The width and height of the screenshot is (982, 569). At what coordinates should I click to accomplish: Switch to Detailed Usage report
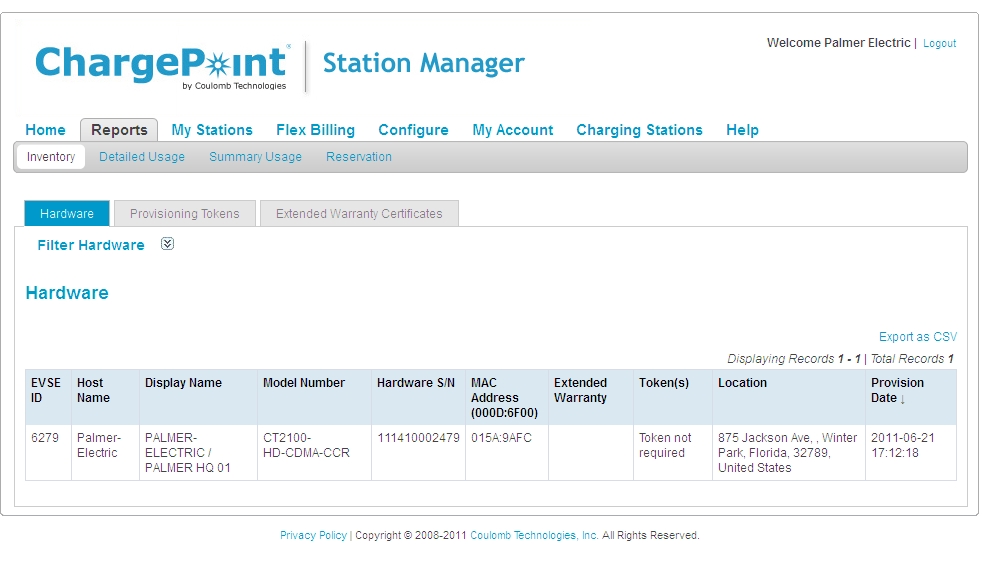[x=142, y=156]
